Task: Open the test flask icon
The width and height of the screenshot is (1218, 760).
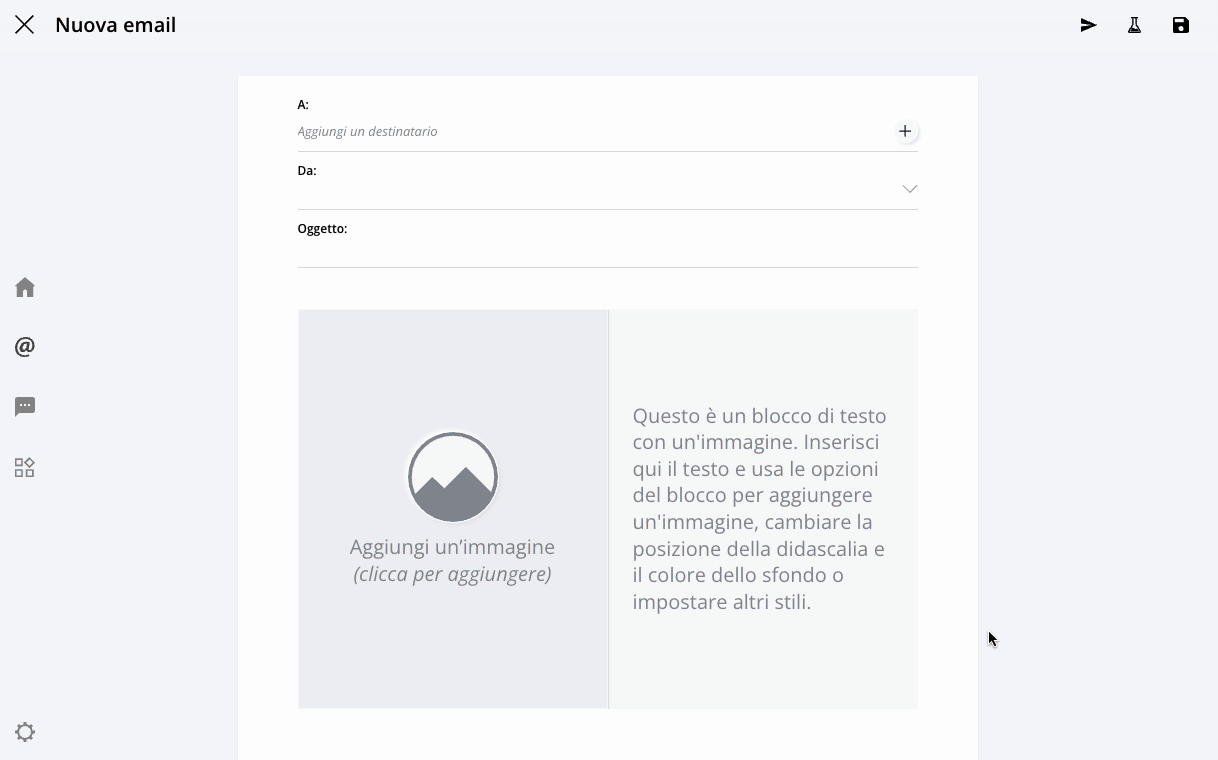Action: click(x=1134, y=25)
